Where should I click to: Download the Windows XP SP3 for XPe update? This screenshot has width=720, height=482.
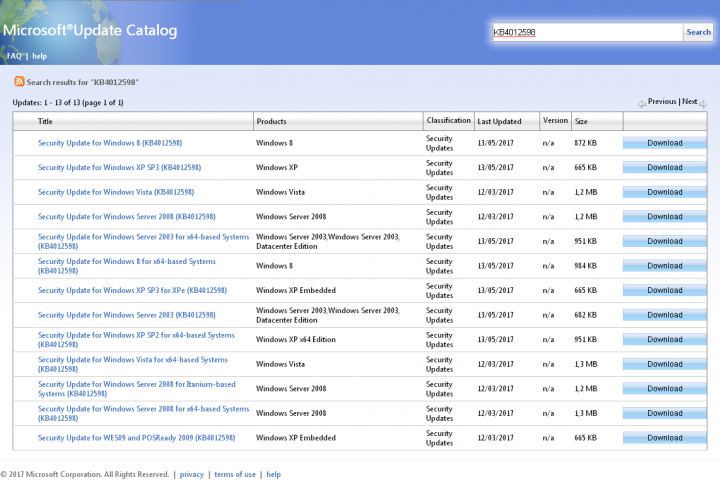pyautogui.click(x=664, y=290)
